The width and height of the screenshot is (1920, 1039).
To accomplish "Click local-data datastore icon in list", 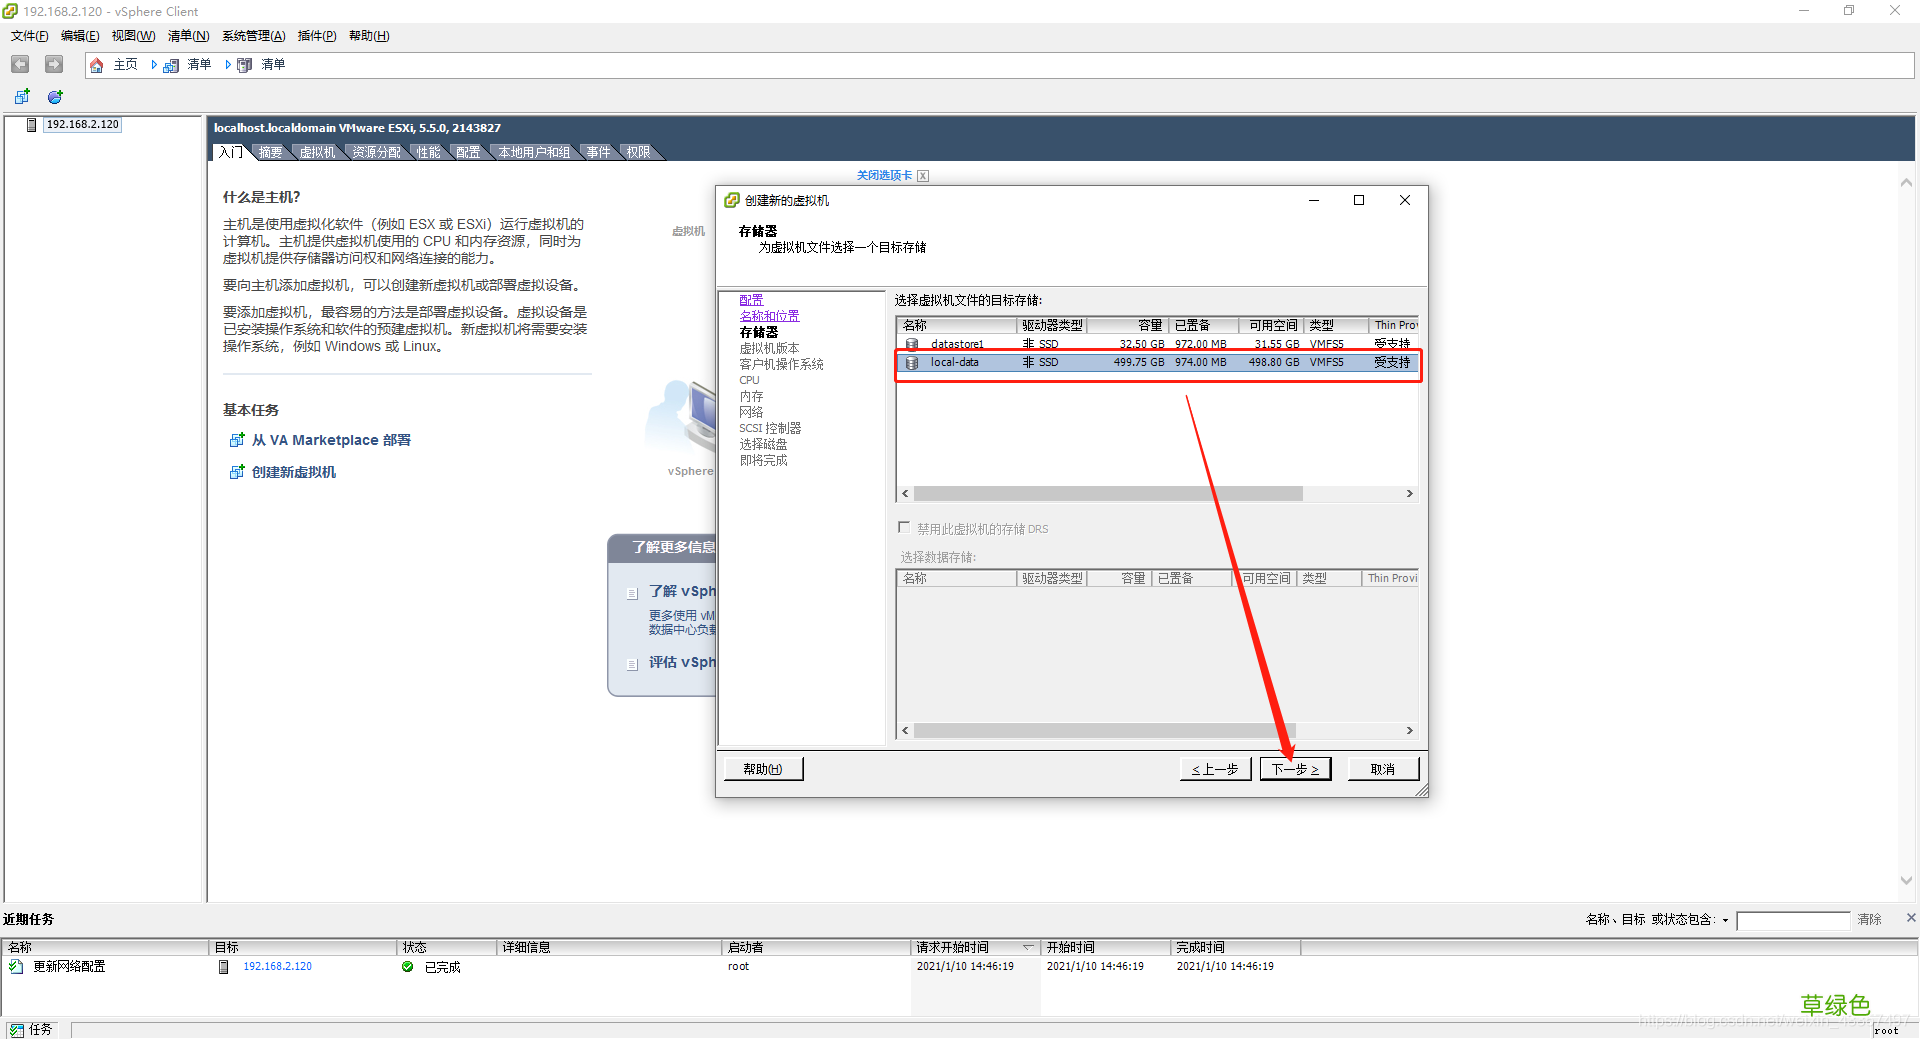I will (912, 363).
